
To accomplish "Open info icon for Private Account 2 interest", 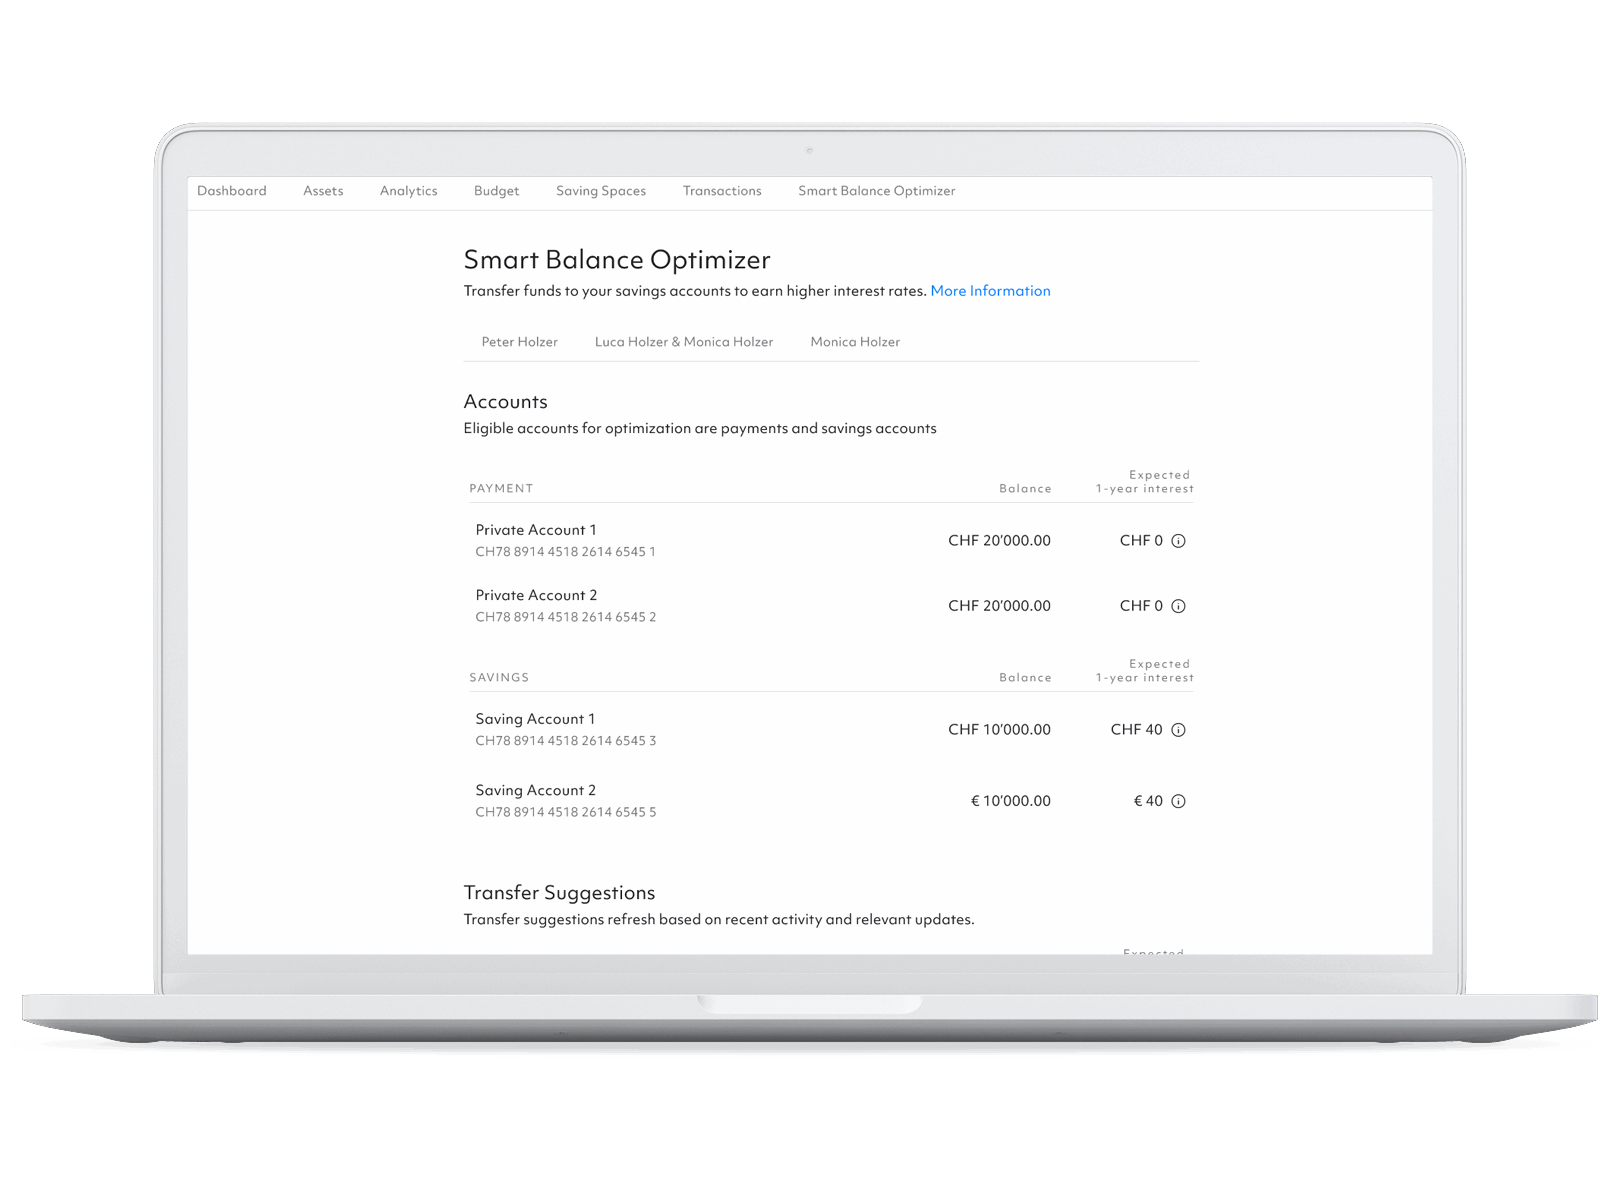I will pos(1178,606).
